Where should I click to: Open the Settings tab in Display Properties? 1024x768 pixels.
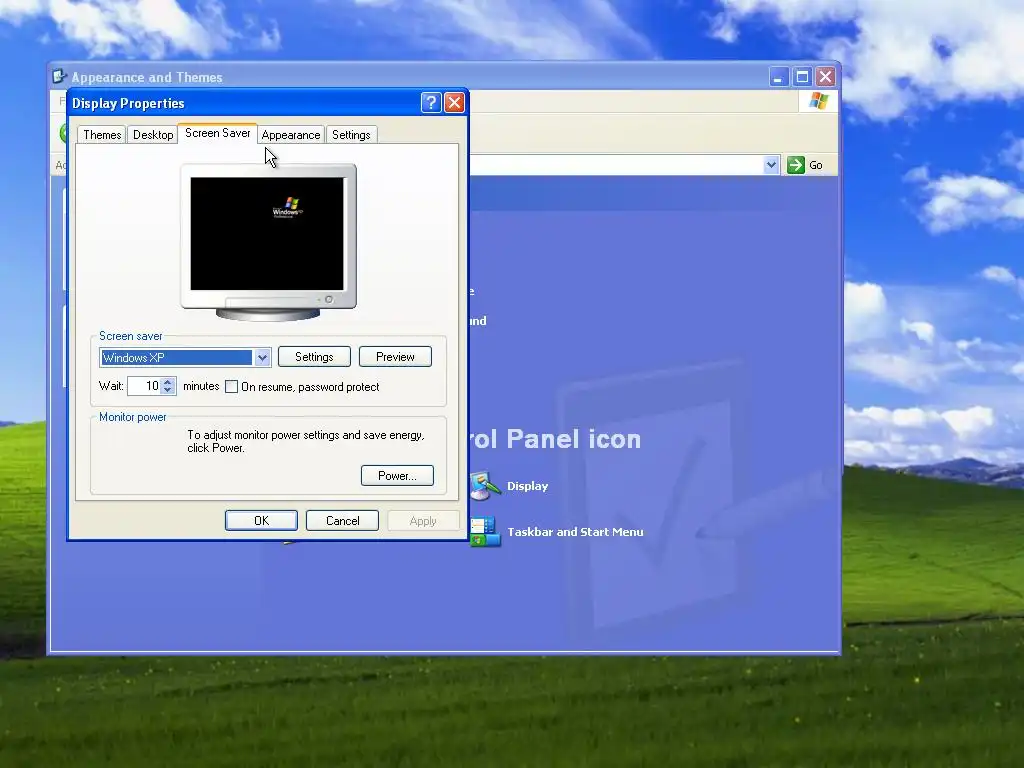point(351,135)
